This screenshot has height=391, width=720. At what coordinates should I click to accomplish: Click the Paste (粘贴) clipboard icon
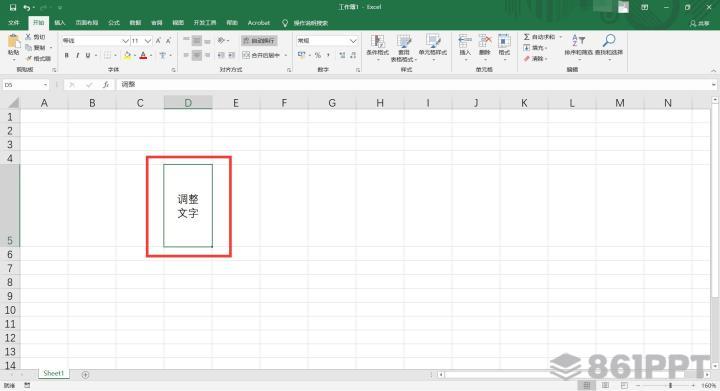14,41
